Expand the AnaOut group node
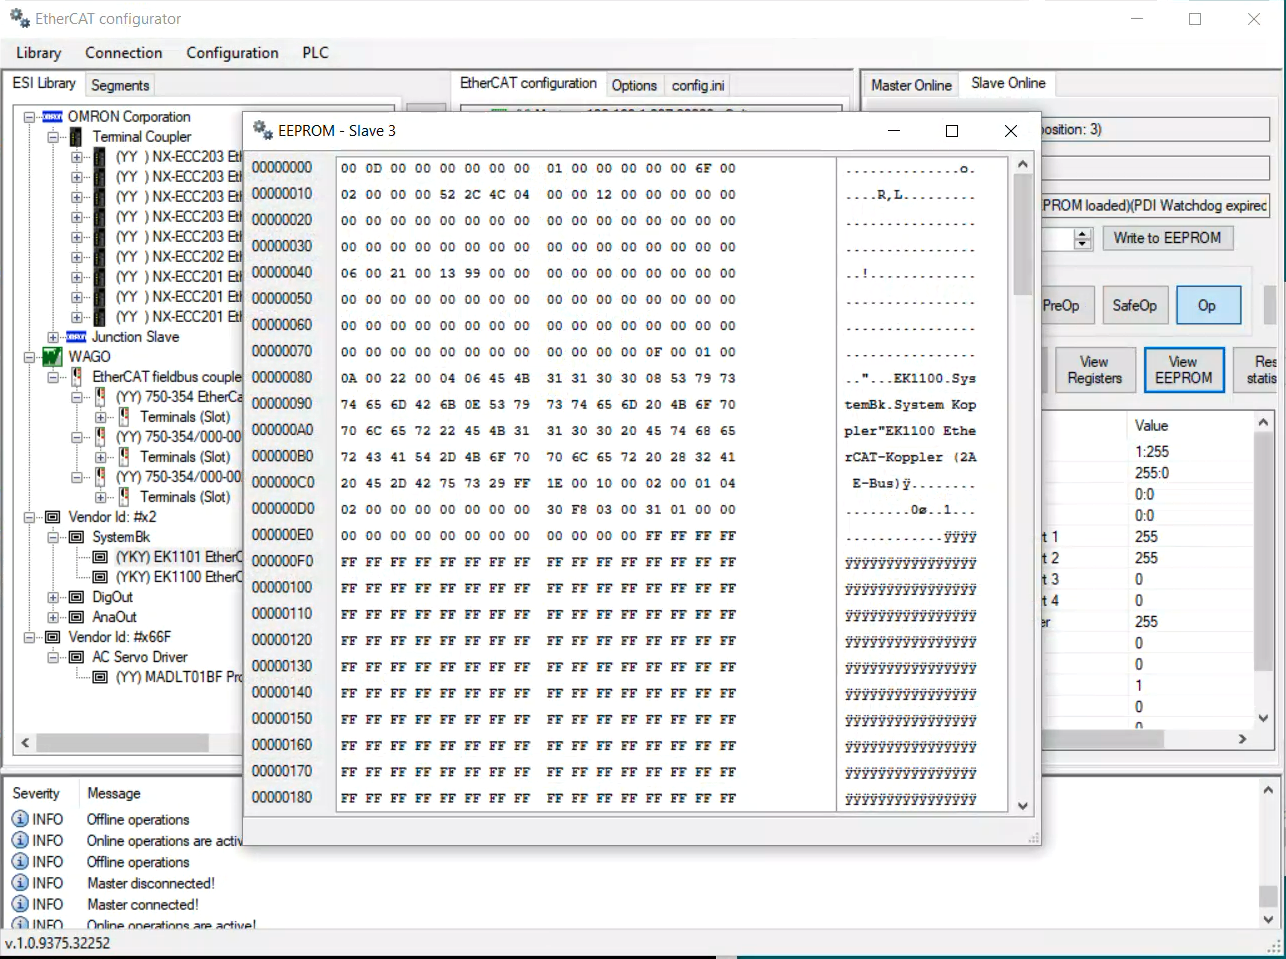 [53, 617]
